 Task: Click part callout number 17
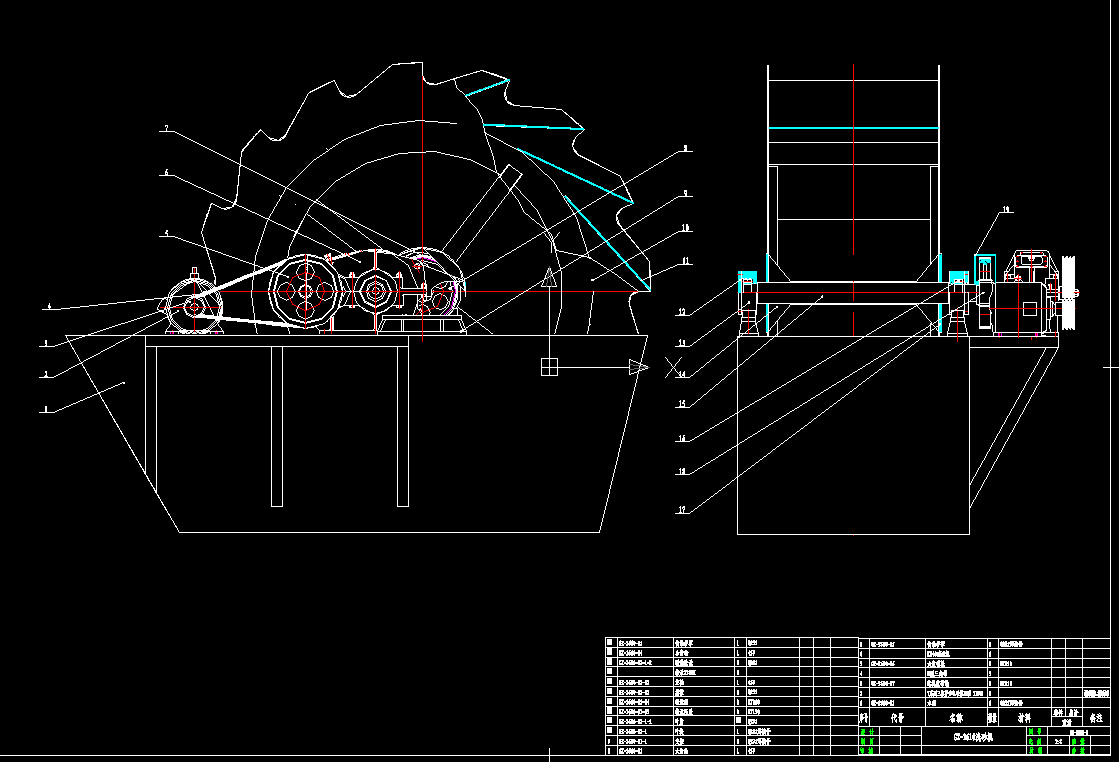(683, 510)
